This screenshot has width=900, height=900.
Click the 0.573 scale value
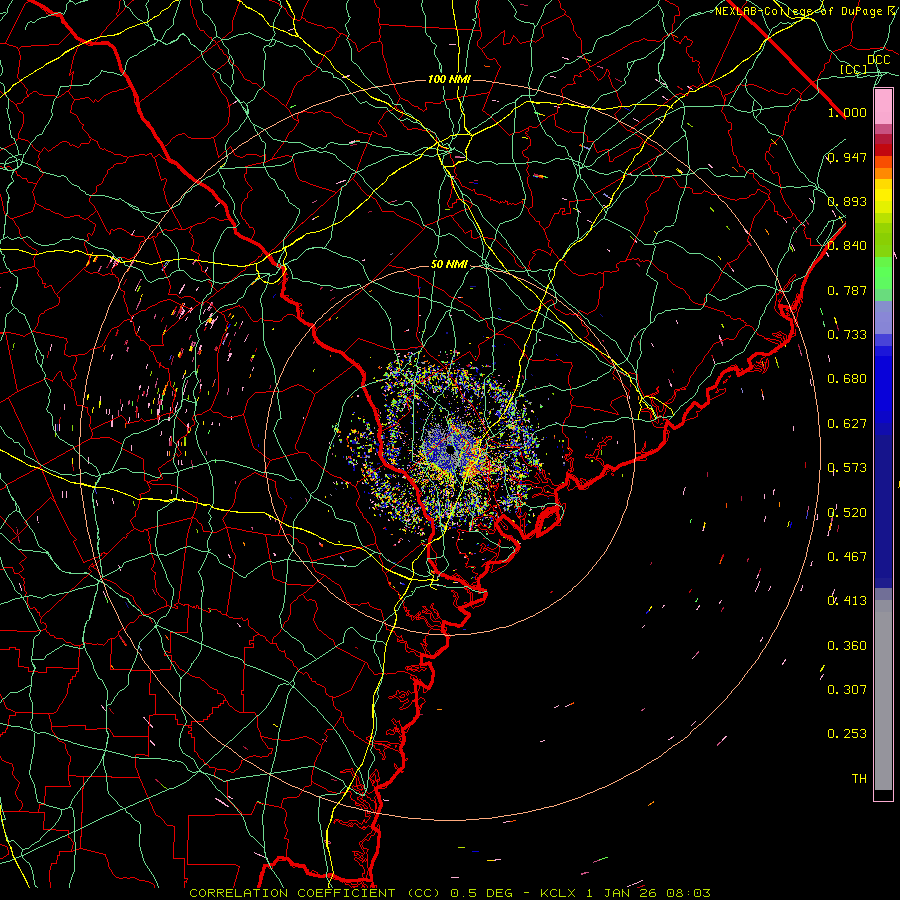847,468
